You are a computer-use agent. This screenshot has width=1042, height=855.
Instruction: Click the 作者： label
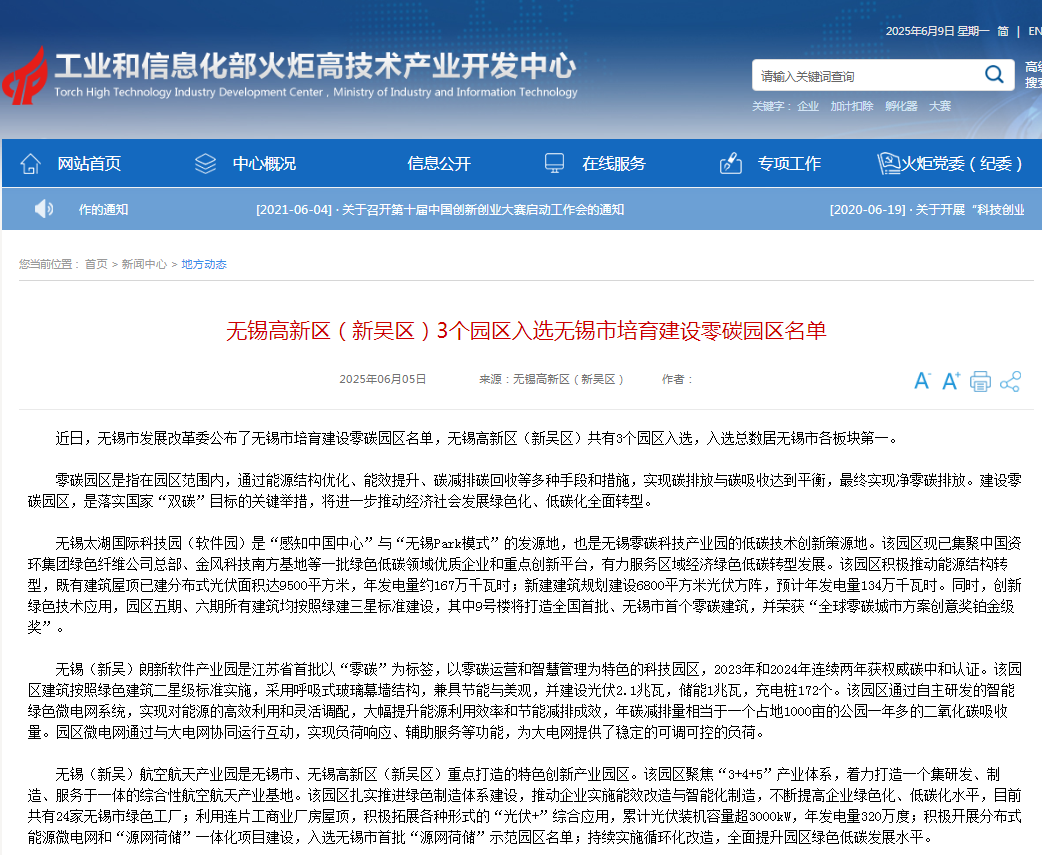coord(677,379)
